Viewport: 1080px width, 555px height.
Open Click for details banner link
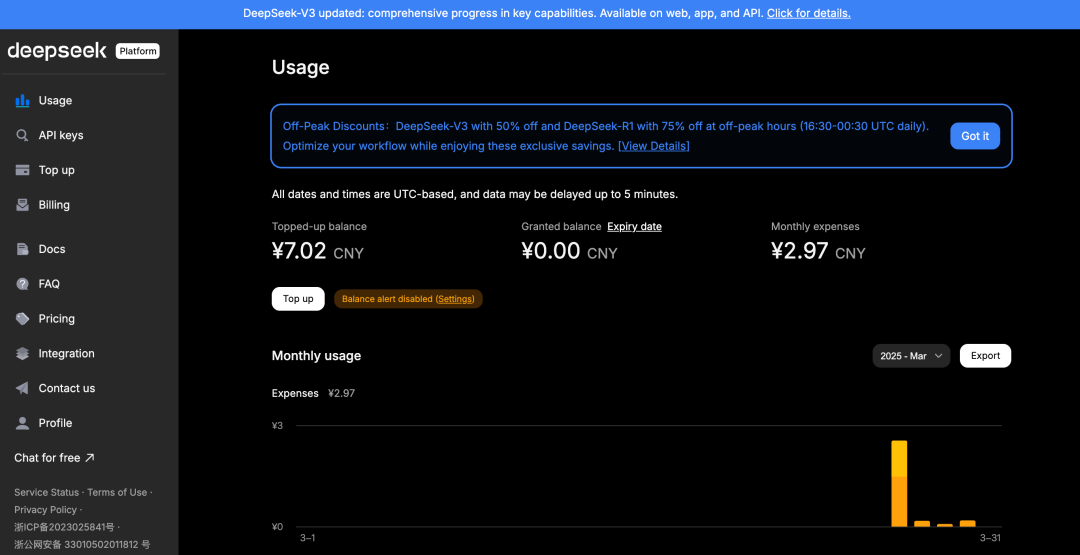[808, 14]
